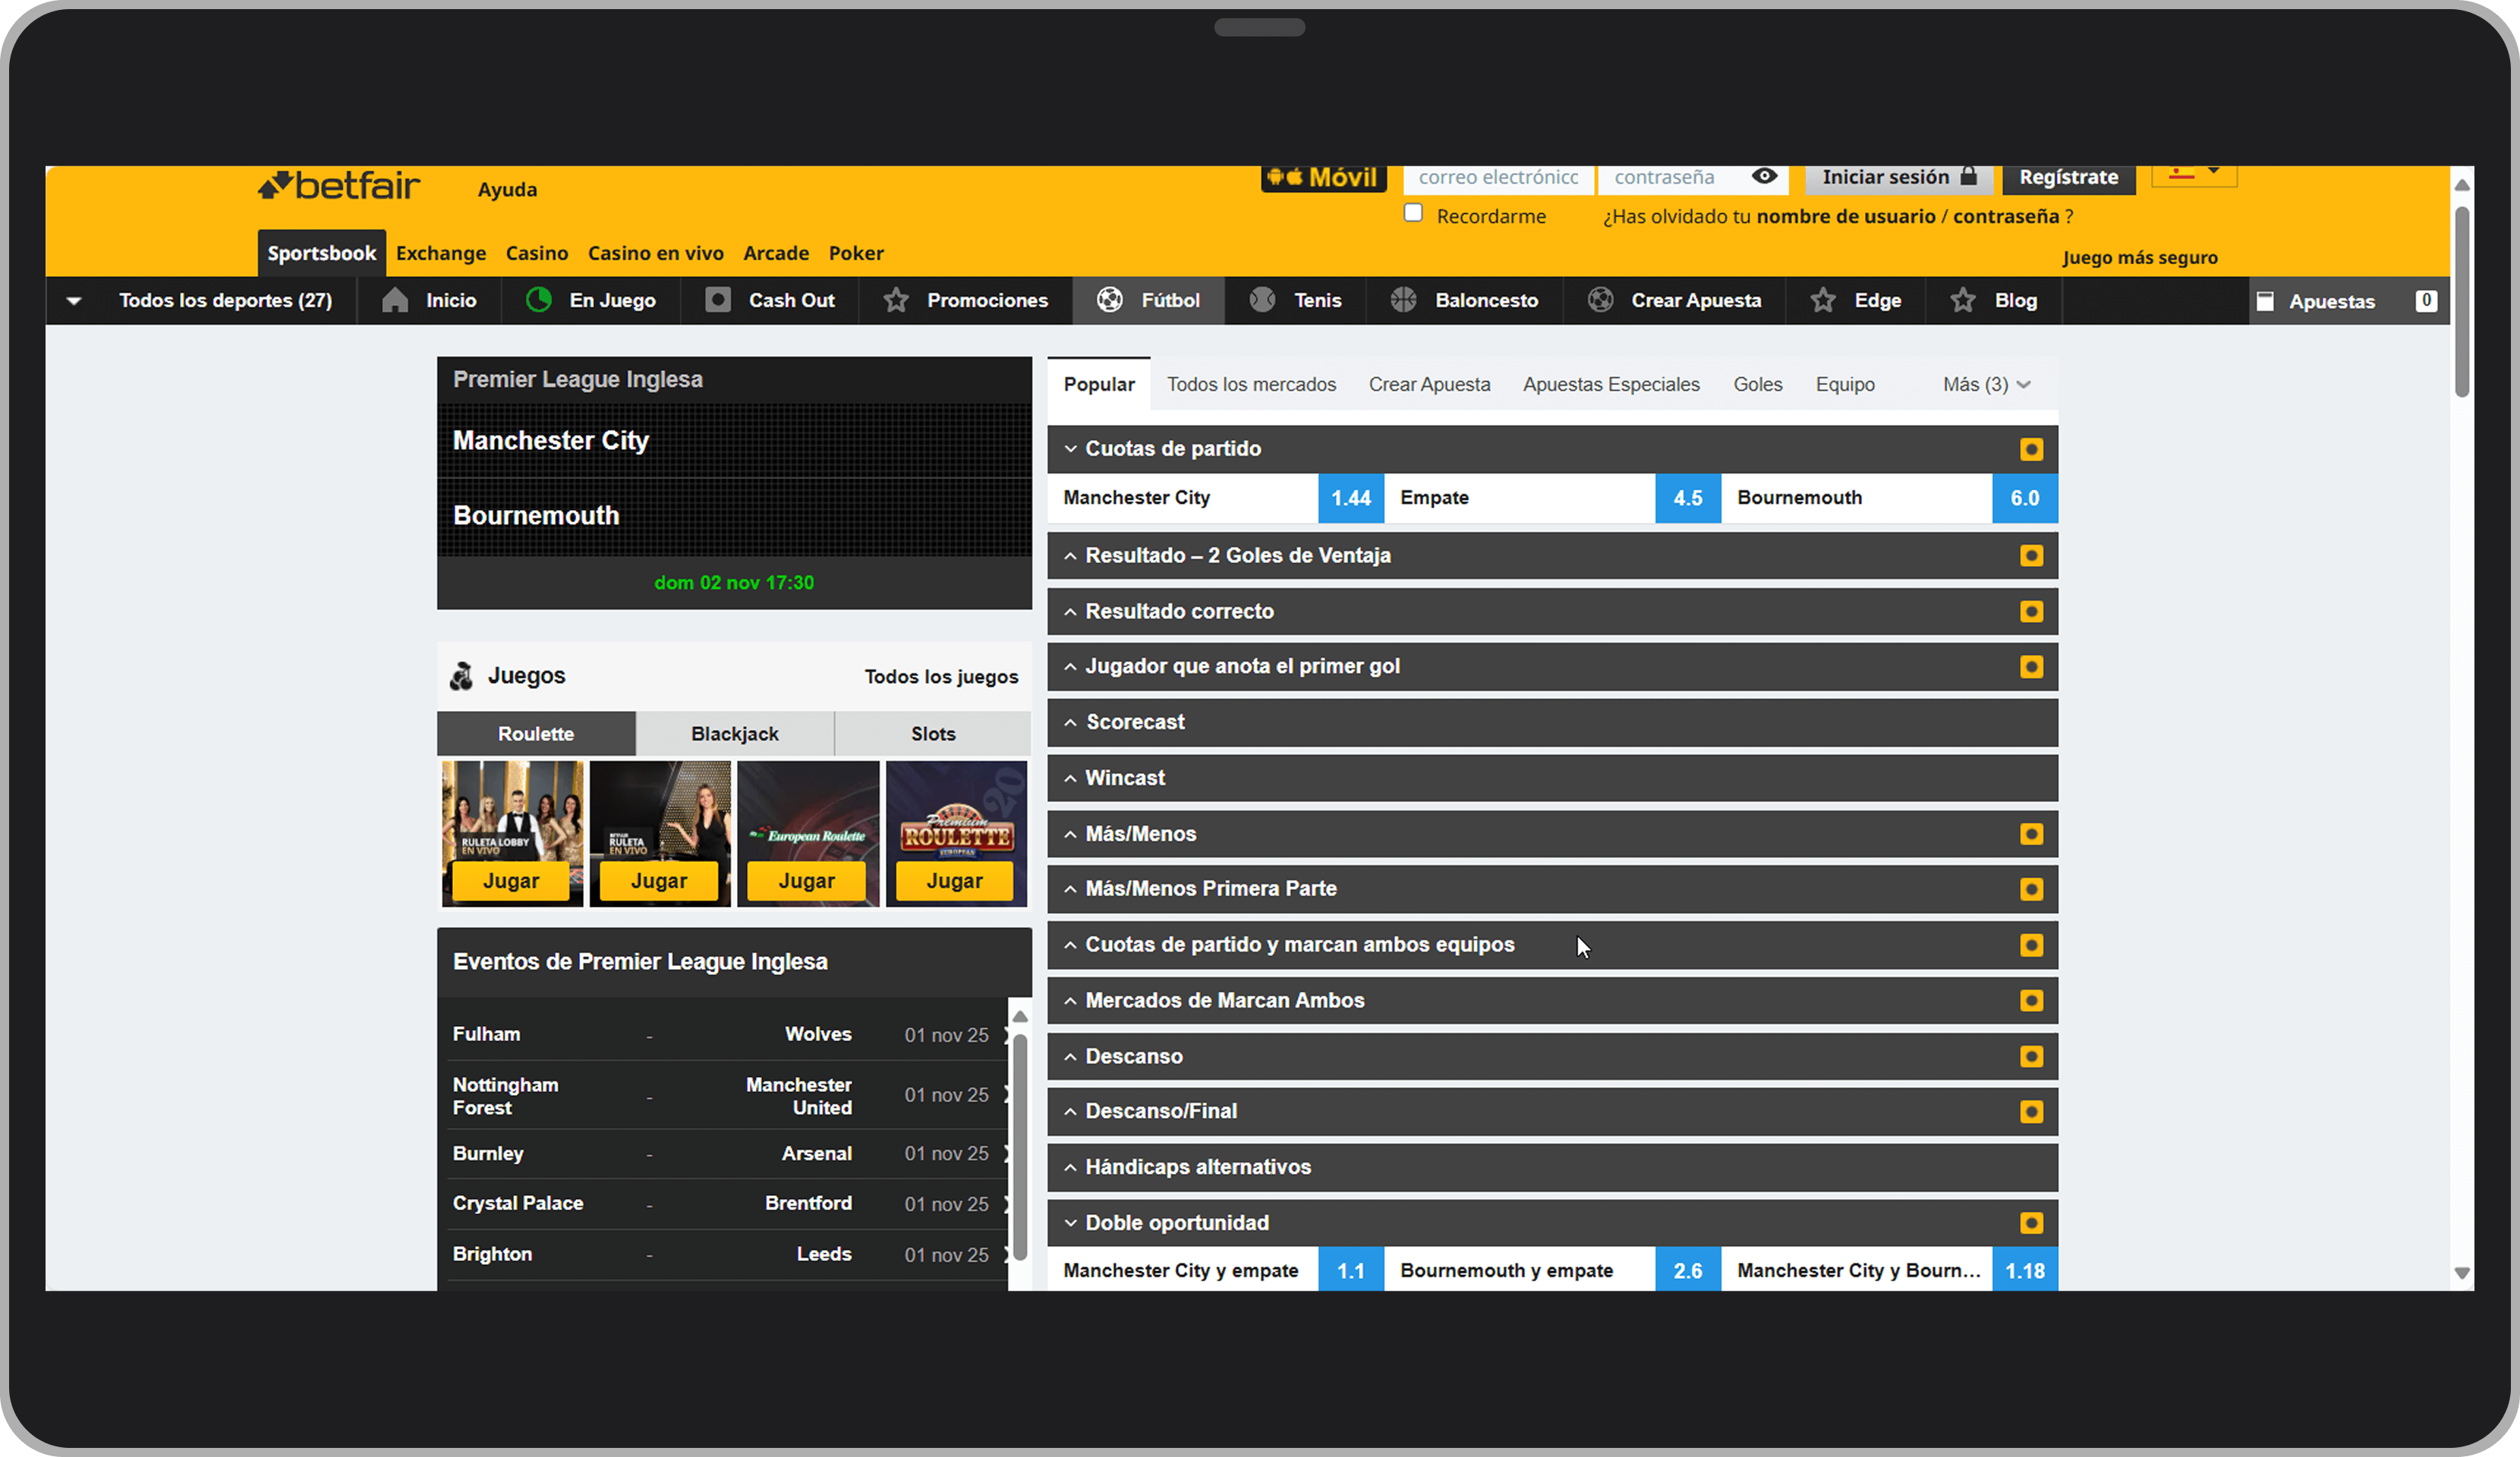Click the Blog star icon

click(x=1963, y=300)
